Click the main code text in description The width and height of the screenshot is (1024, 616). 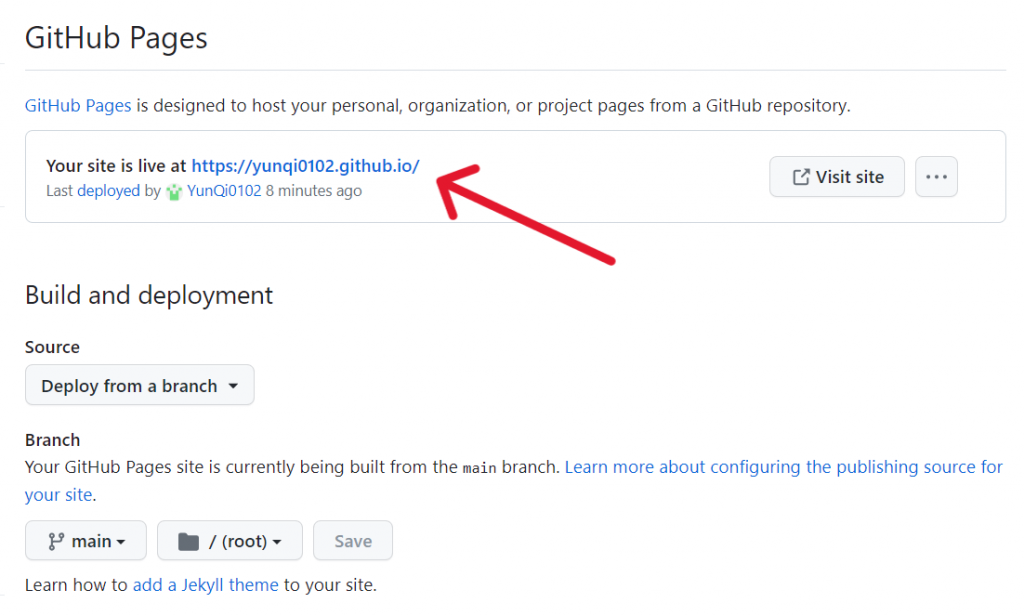point(479,468)
